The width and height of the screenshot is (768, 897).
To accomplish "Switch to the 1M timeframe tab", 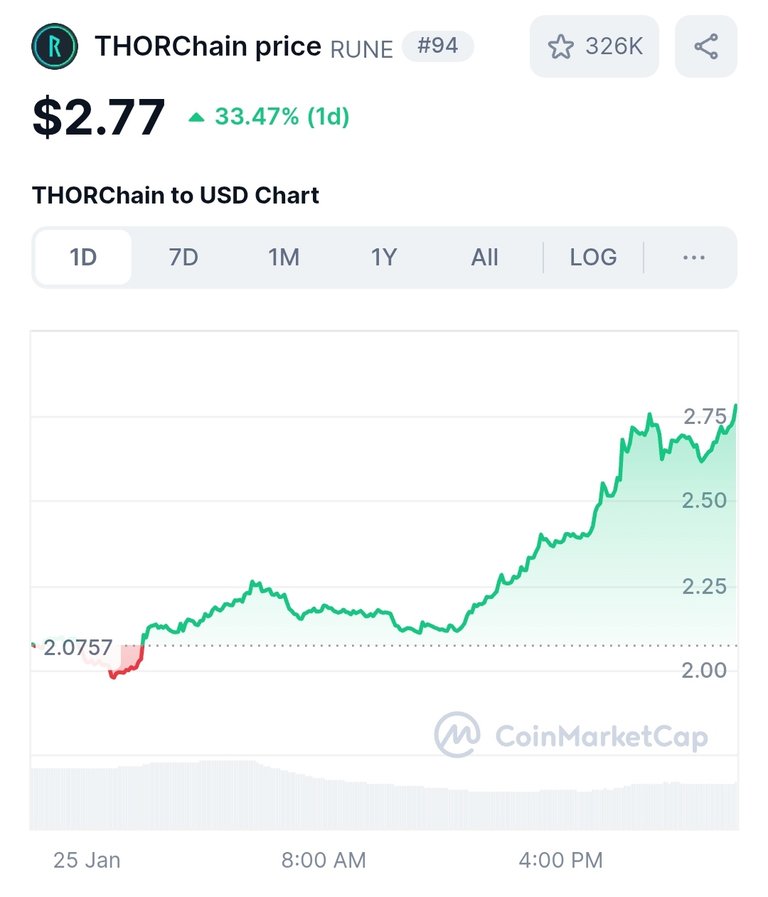I will 284,257.
